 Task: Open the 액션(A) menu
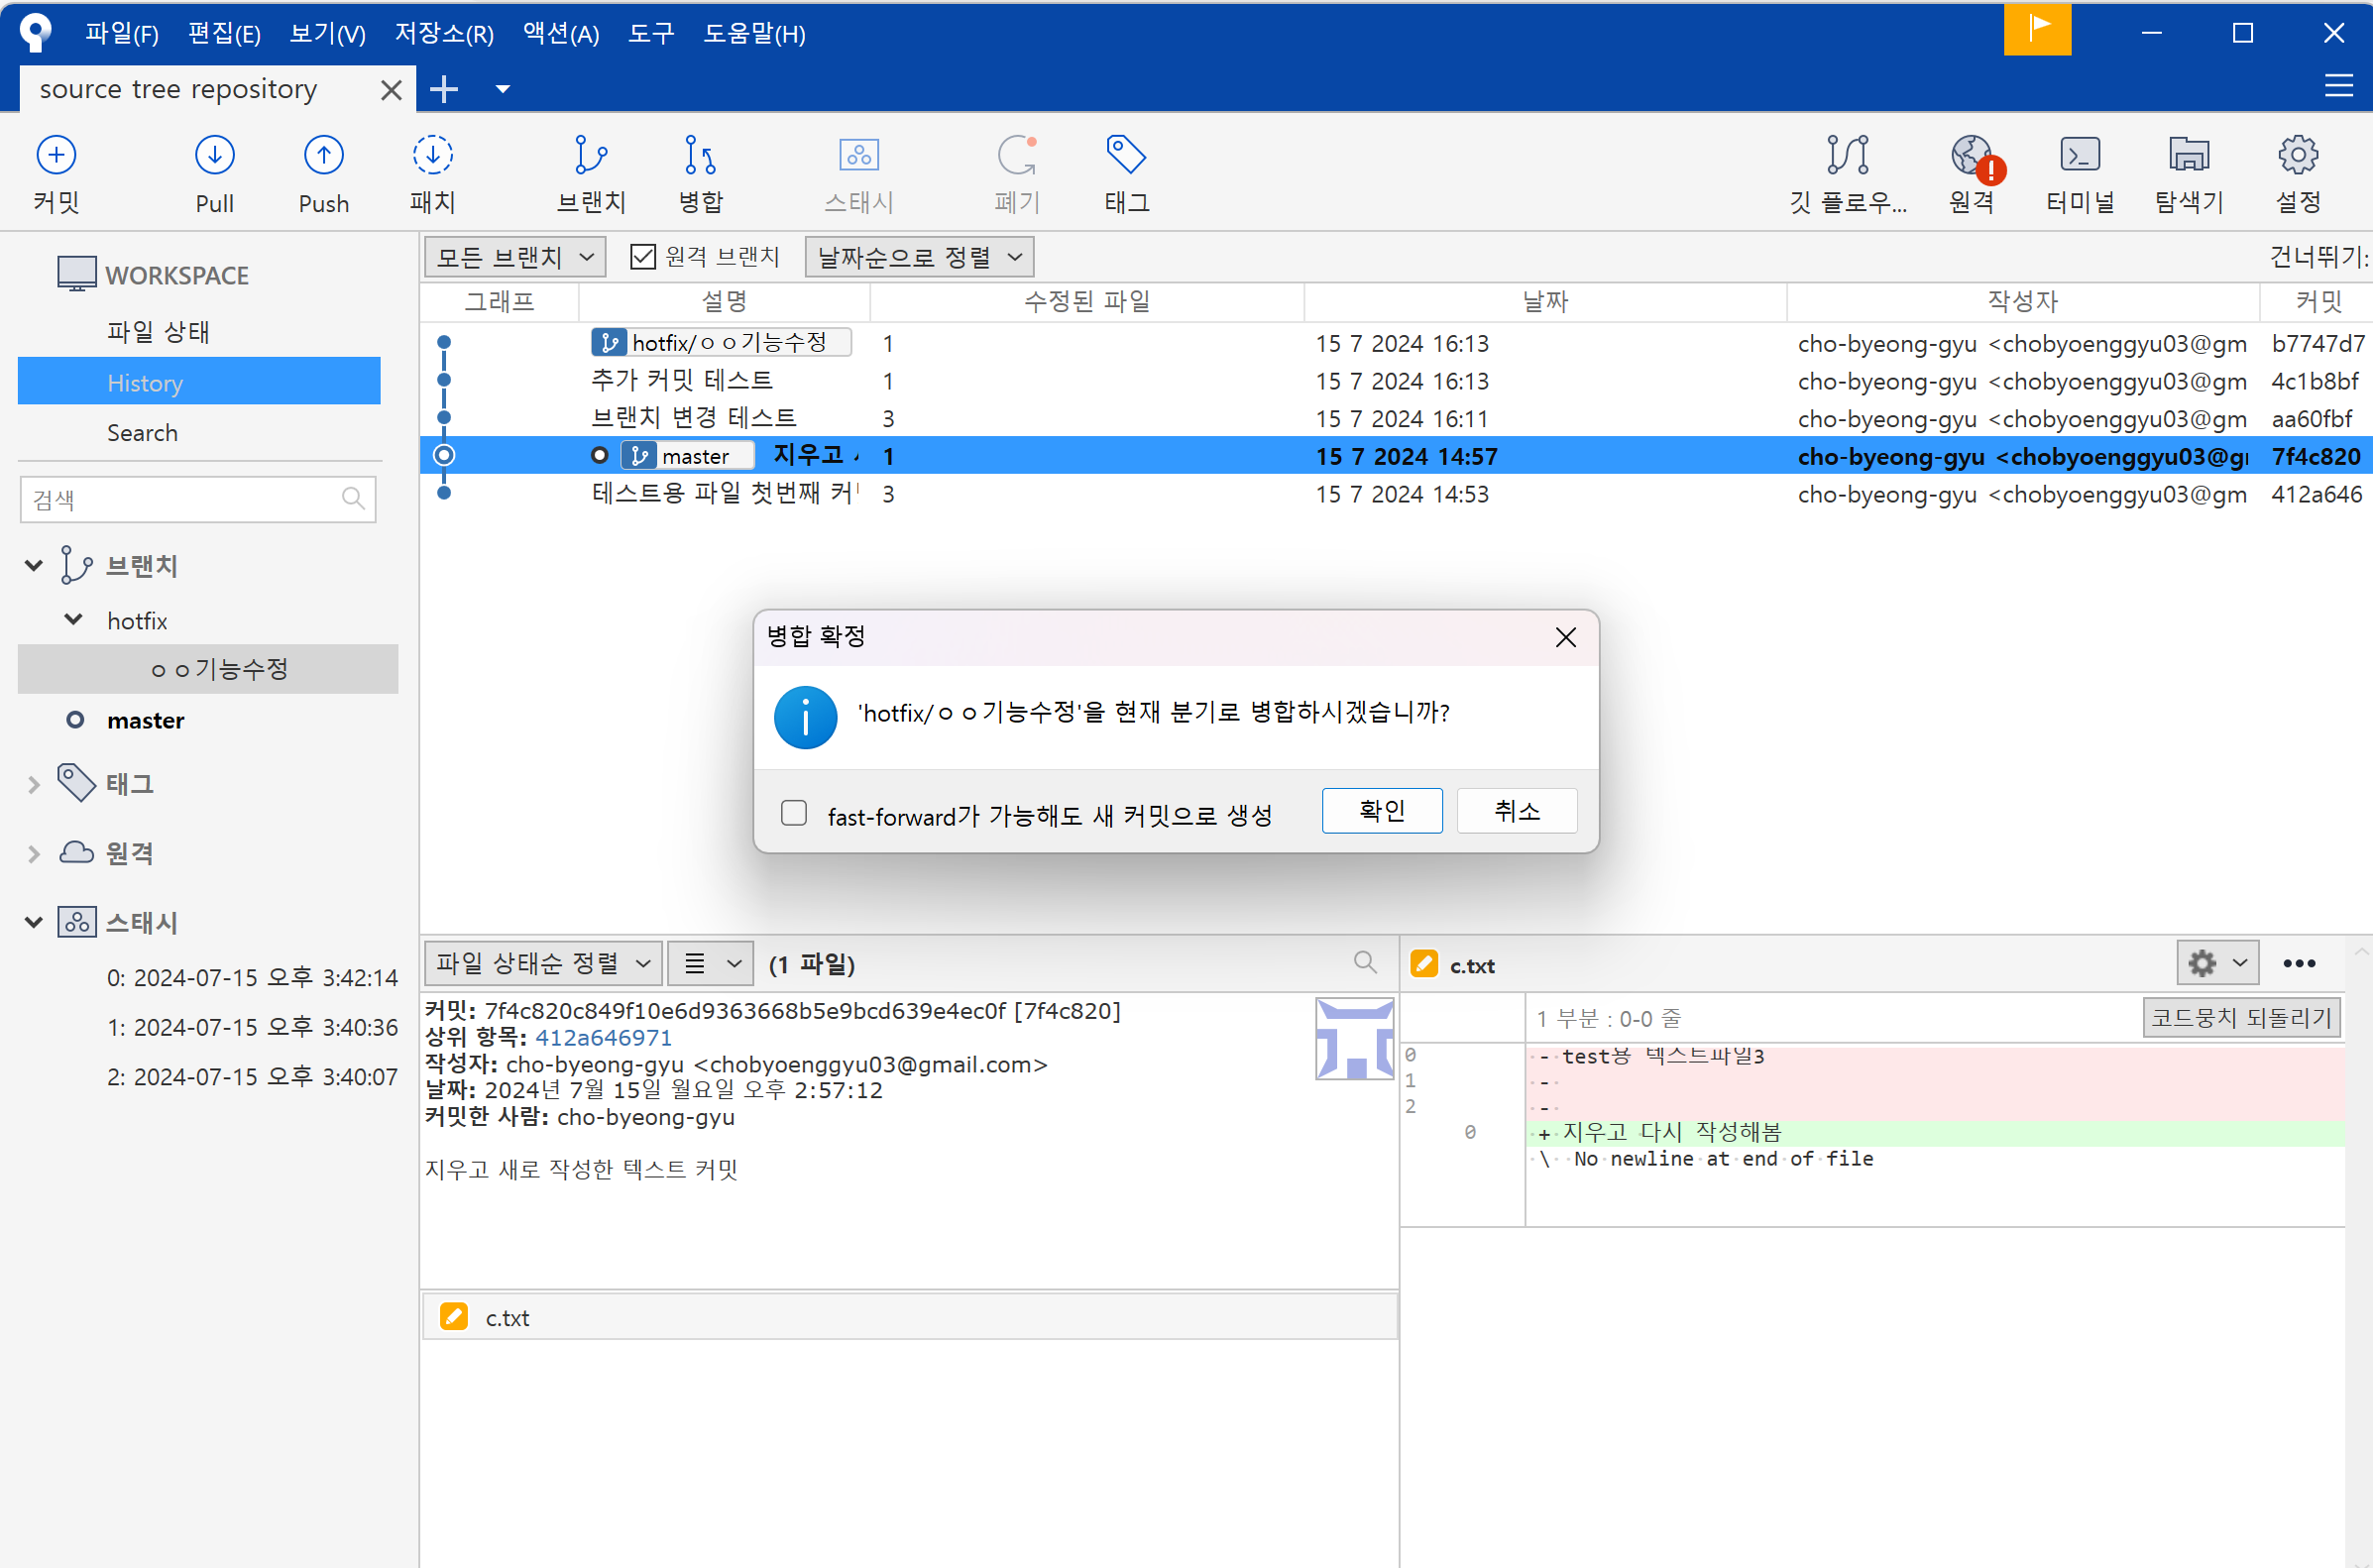pos(561,33)
